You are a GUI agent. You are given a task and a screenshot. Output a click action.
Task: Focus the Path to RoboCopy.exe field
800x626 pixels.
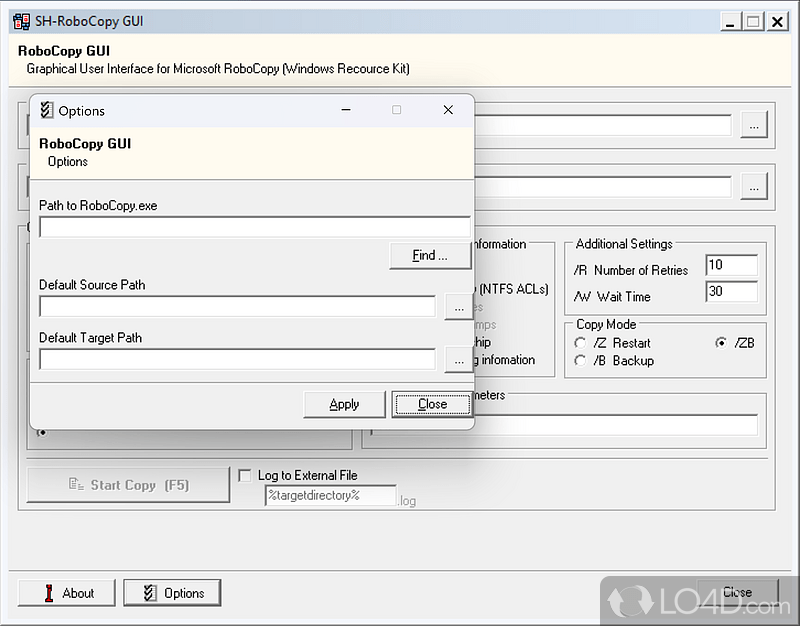tap(255, 227)
